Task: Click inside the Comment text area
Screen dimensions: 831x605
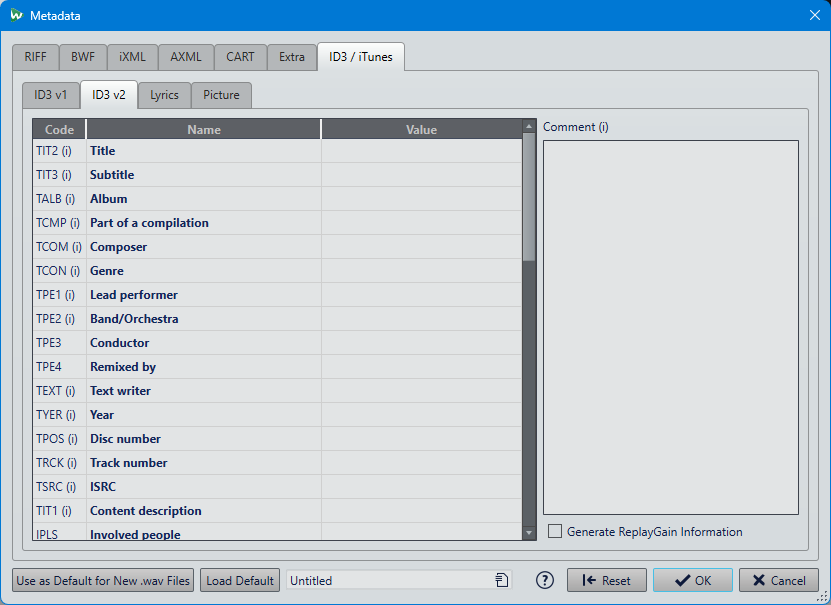Action: tap(671, 327)
